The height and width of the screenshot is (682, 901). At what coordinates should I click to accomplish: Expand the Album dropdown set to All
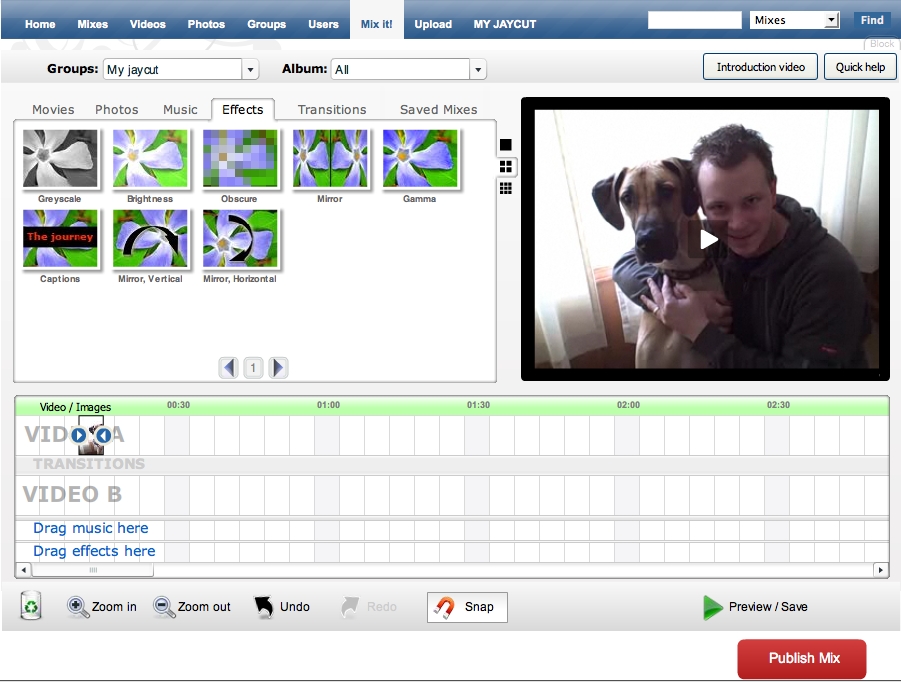click(408, 69)
